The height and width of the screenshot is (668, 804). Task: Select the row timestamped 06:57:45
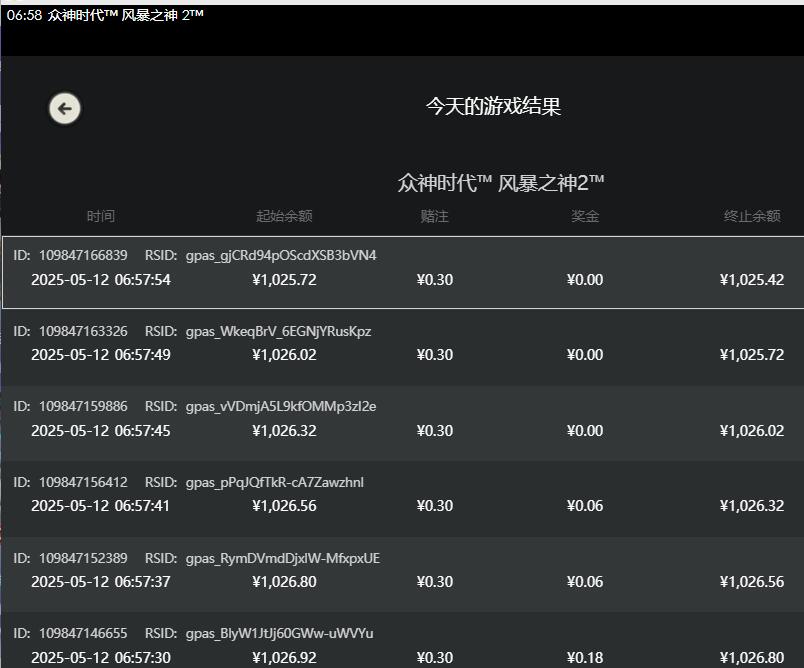[100, 431]
